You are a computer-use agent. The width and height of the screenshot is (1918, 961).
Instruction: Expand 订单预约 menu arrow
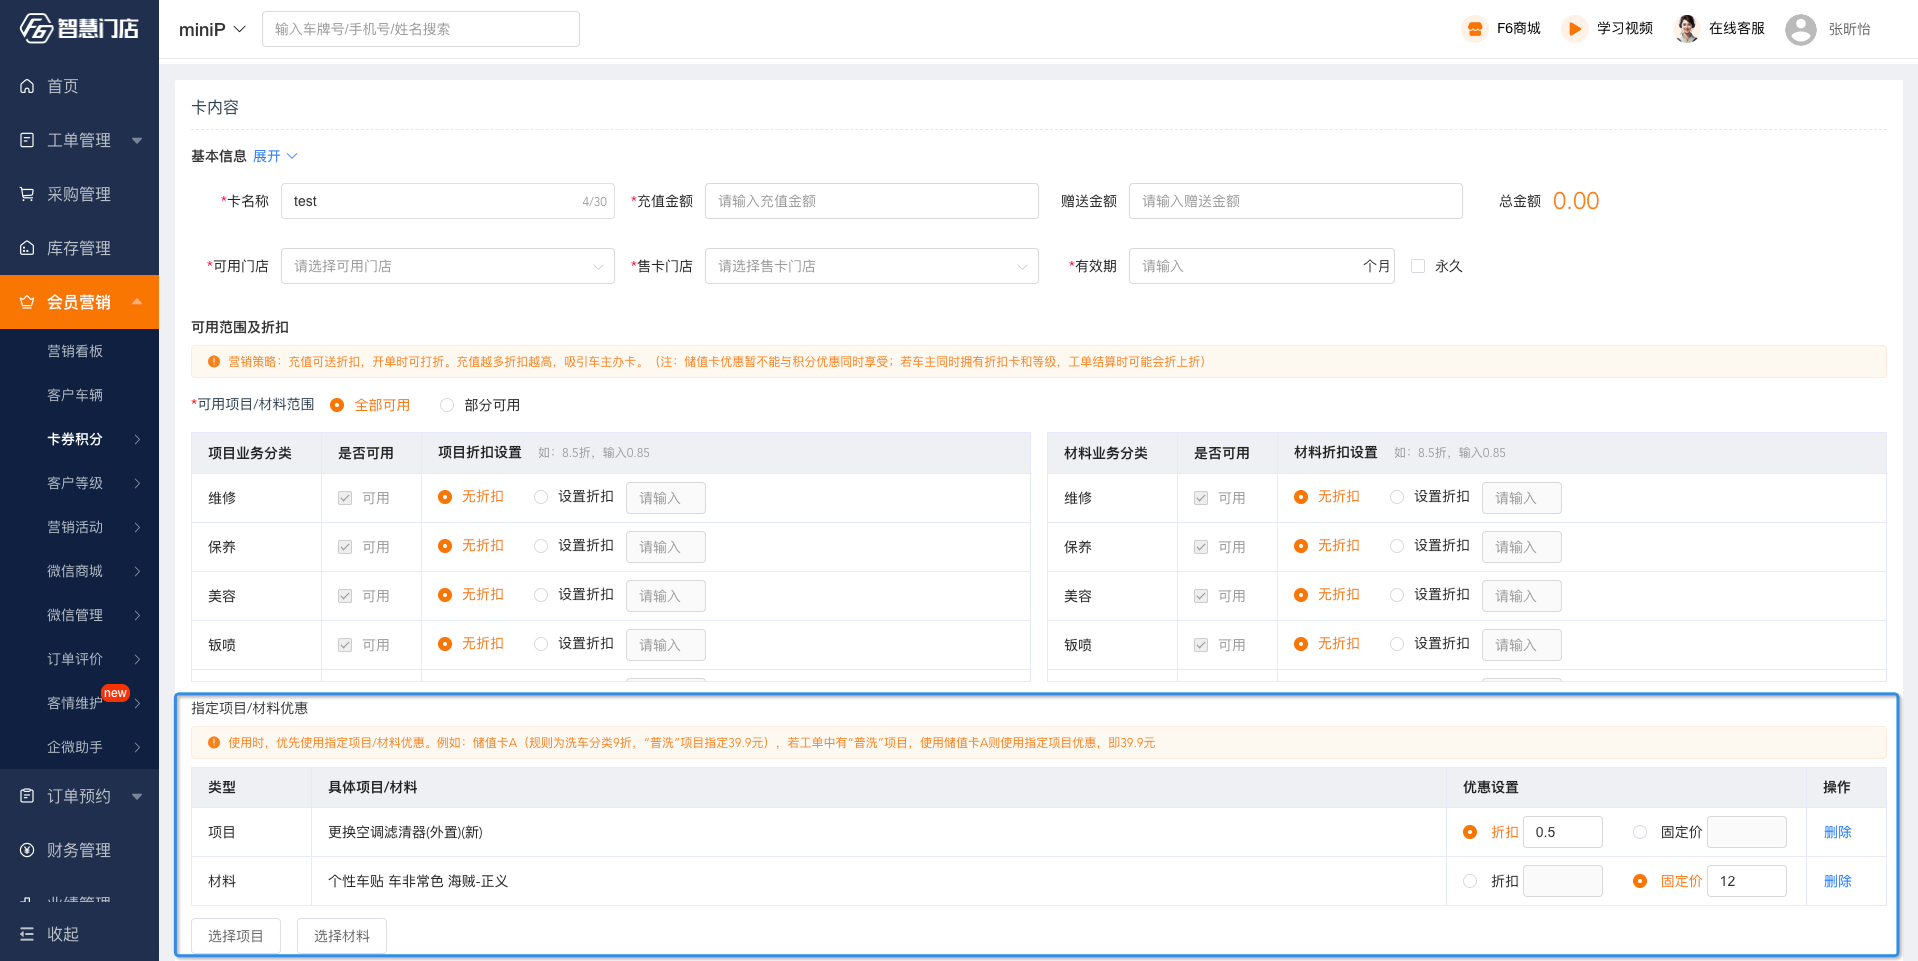click(x=137, y=796)
